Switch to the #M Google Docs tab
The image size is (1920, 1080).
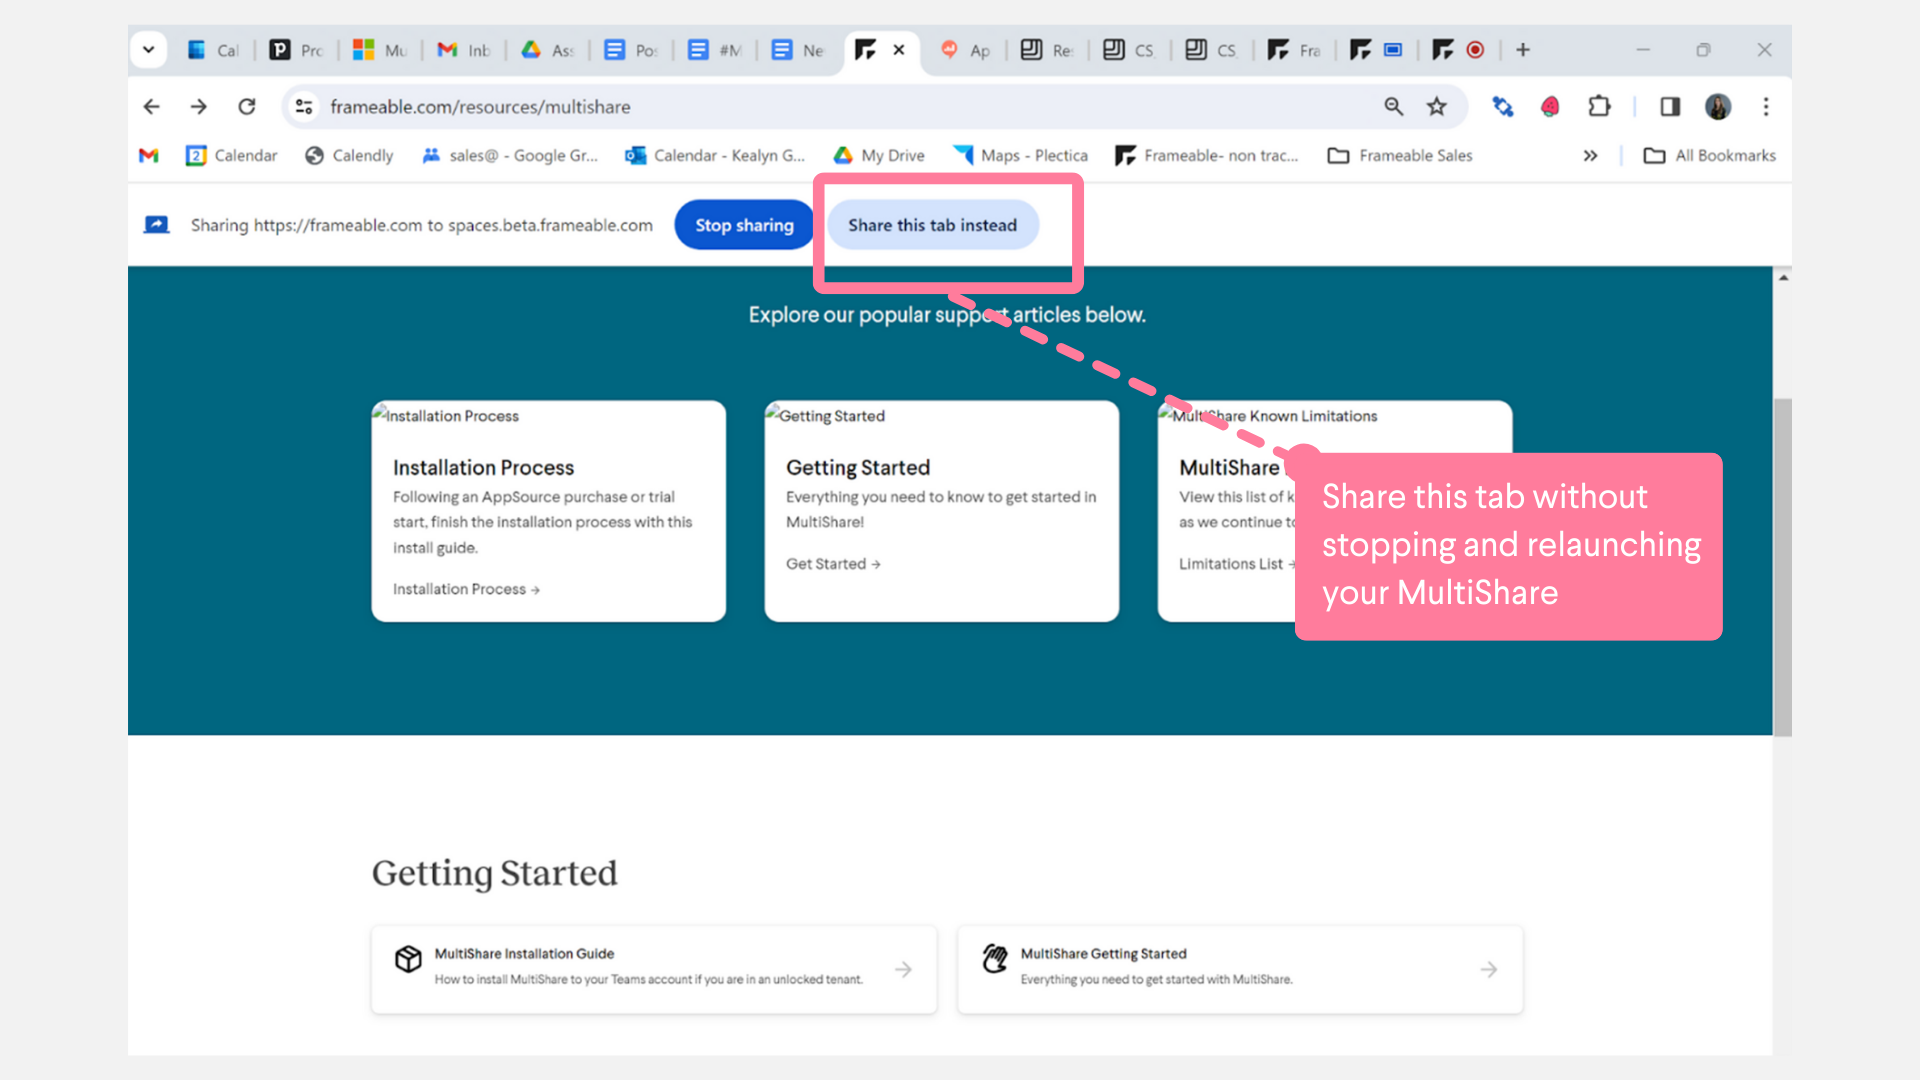click(715, 50)
